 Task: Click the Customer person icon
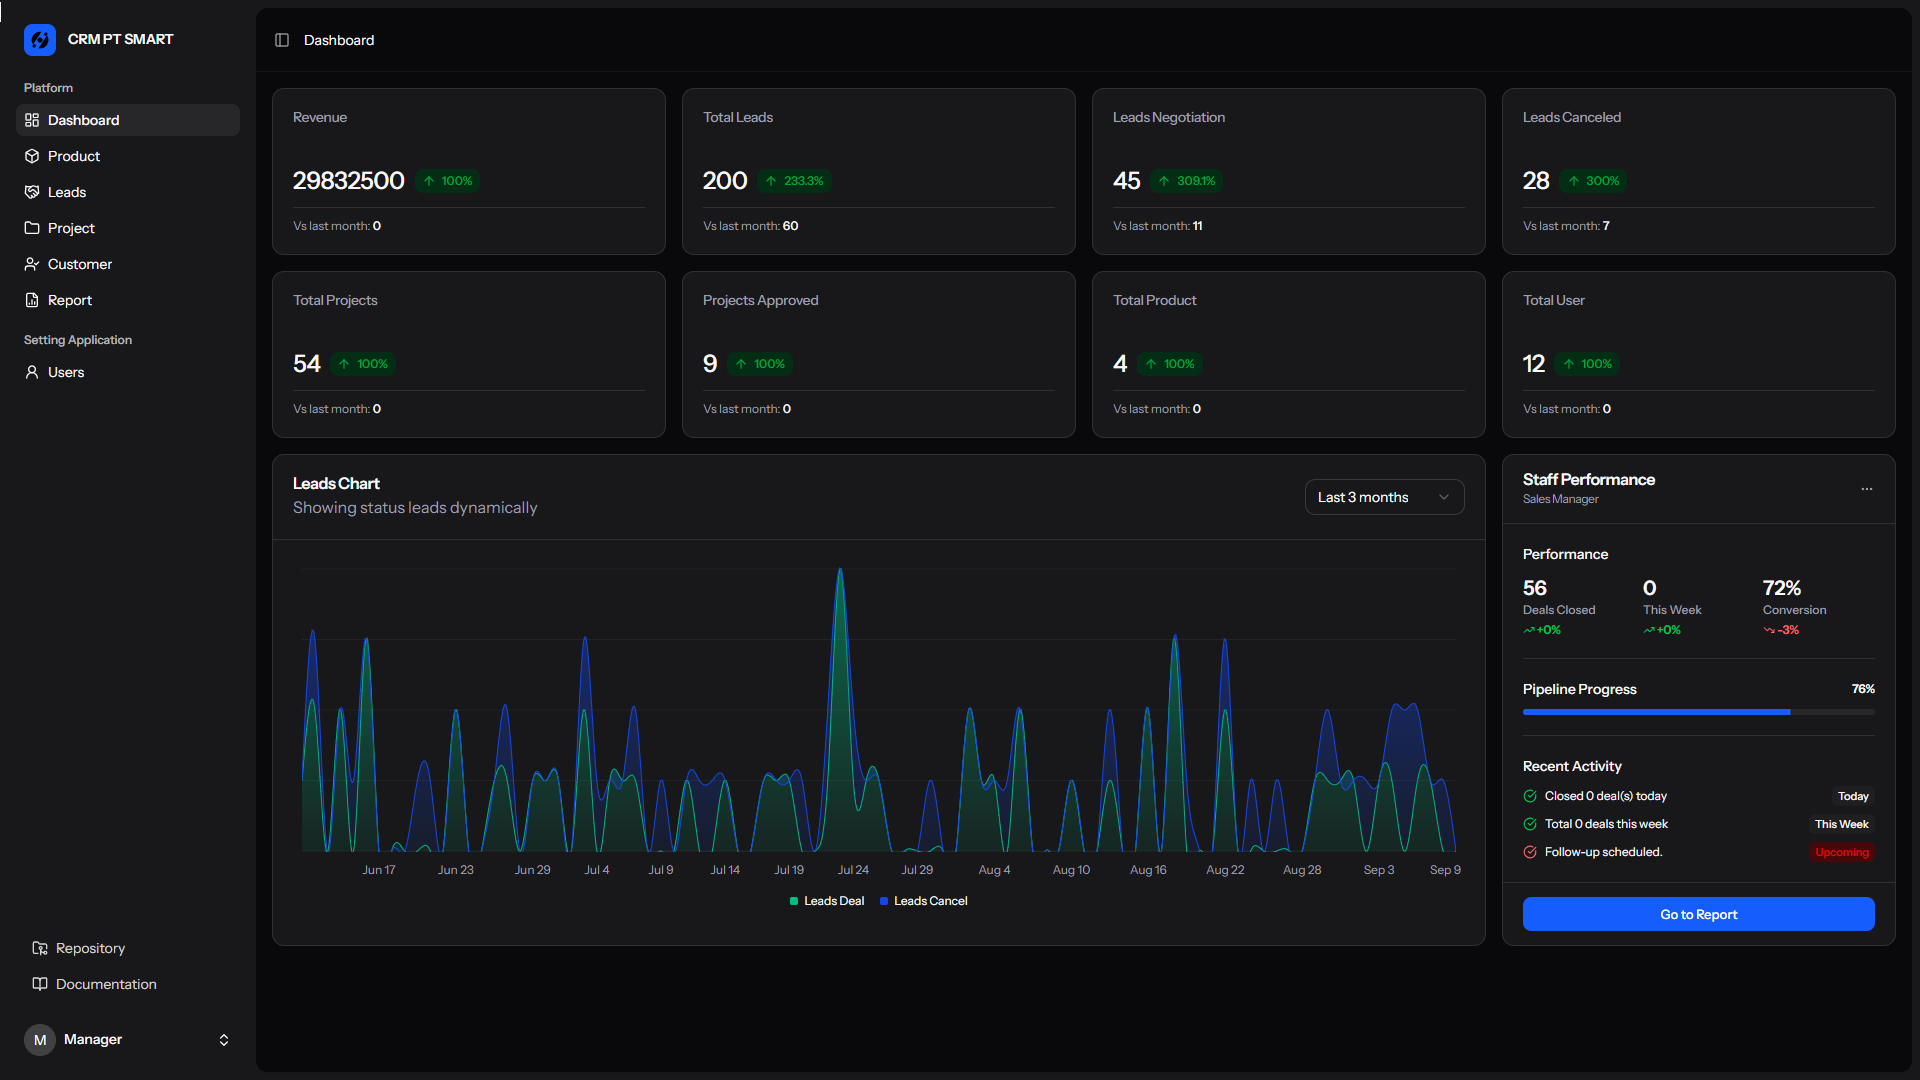[32, 264]
